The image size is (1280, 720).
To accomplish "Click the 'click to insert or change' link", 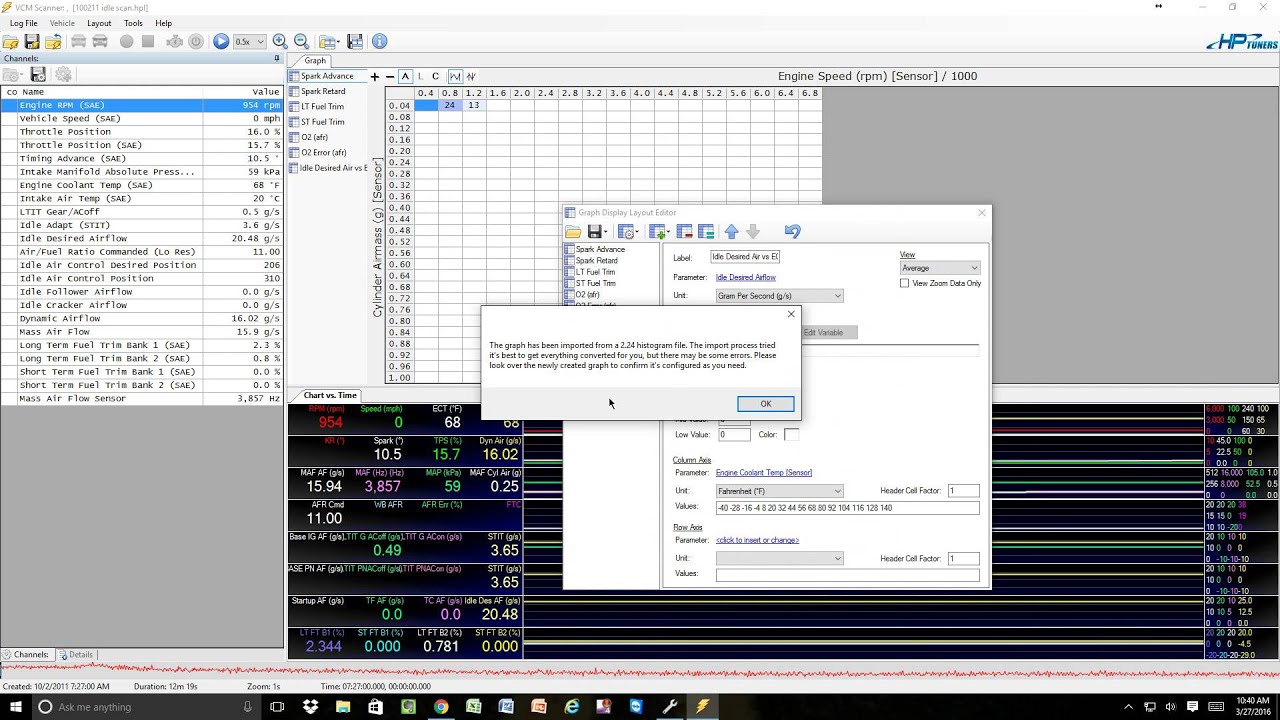I will (757, 540).
